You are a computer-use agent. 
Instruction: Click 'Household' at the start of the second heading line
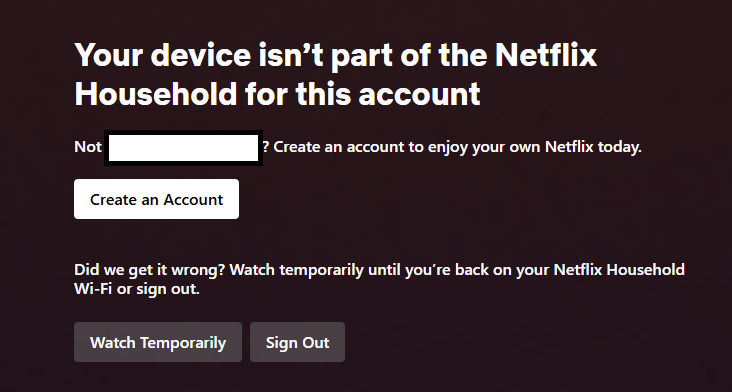156,94
